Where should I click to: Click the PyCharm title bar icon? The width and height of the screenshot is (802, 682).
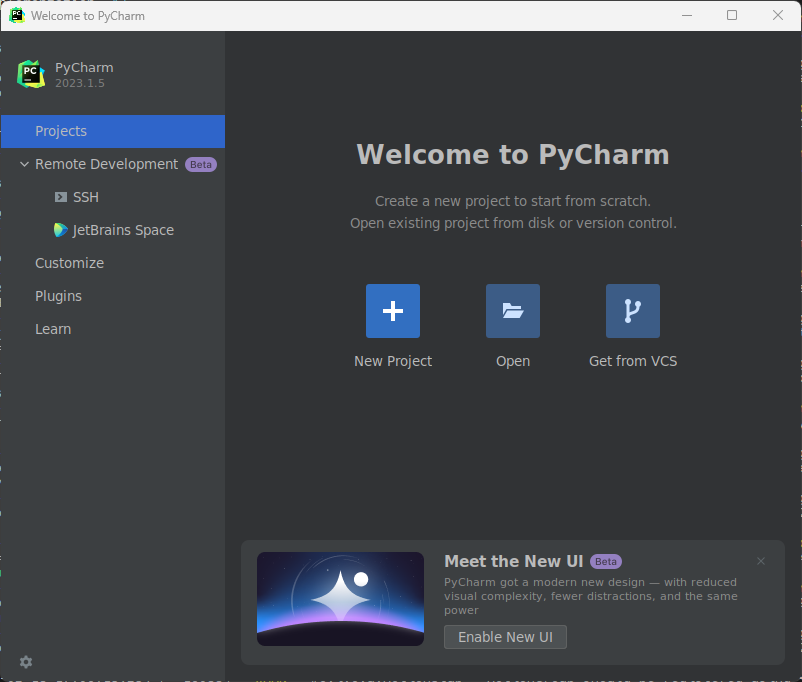[17, 15]
